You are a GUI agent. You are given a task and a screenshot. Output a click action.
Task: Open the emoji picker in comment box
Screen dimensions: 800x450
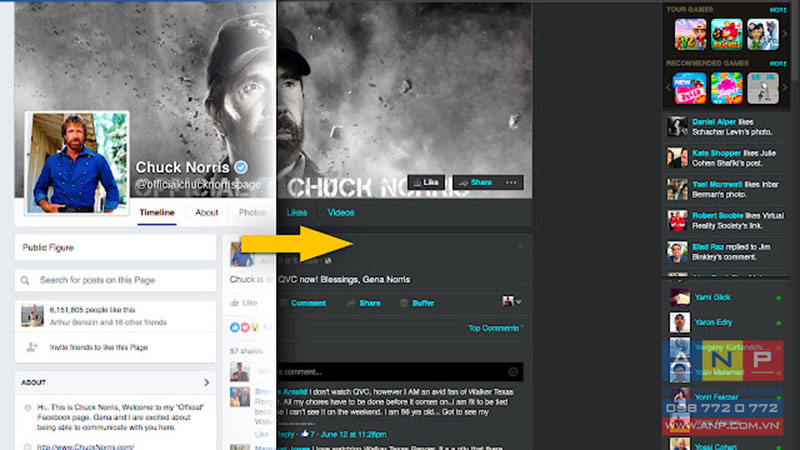pos(513,372)
